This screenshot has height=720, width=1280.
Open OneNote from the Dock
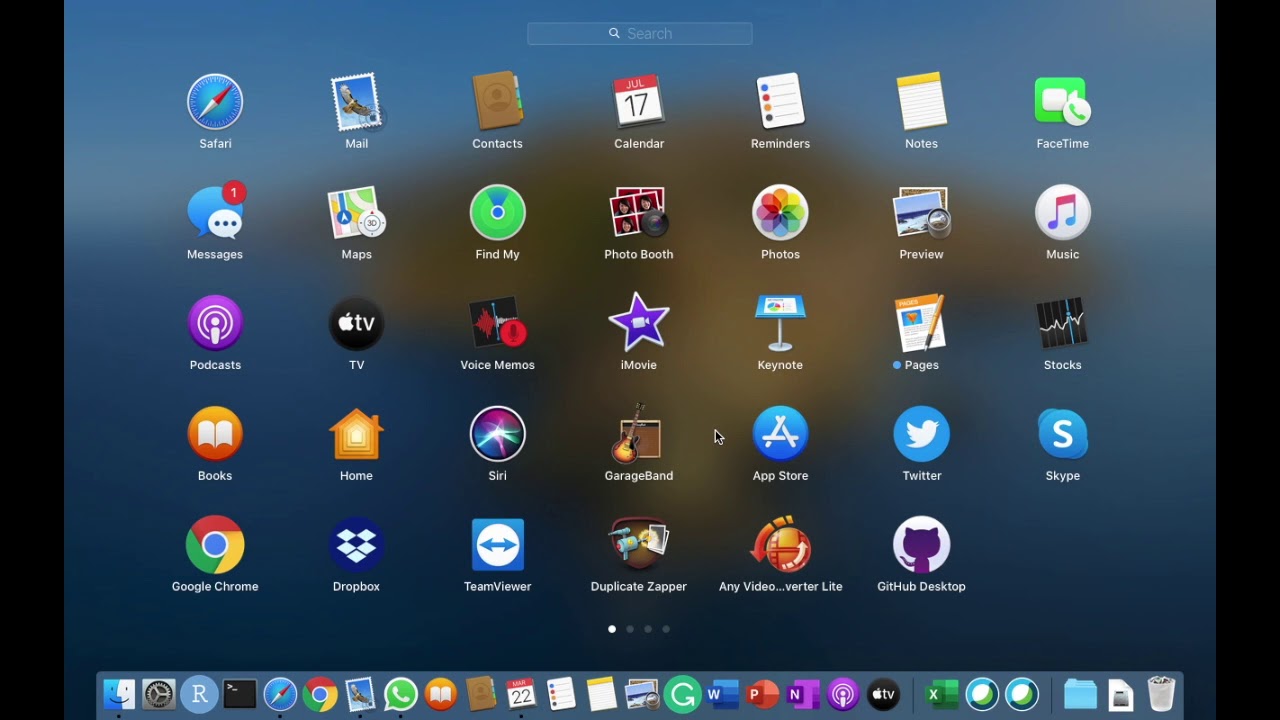pos(803,694)
